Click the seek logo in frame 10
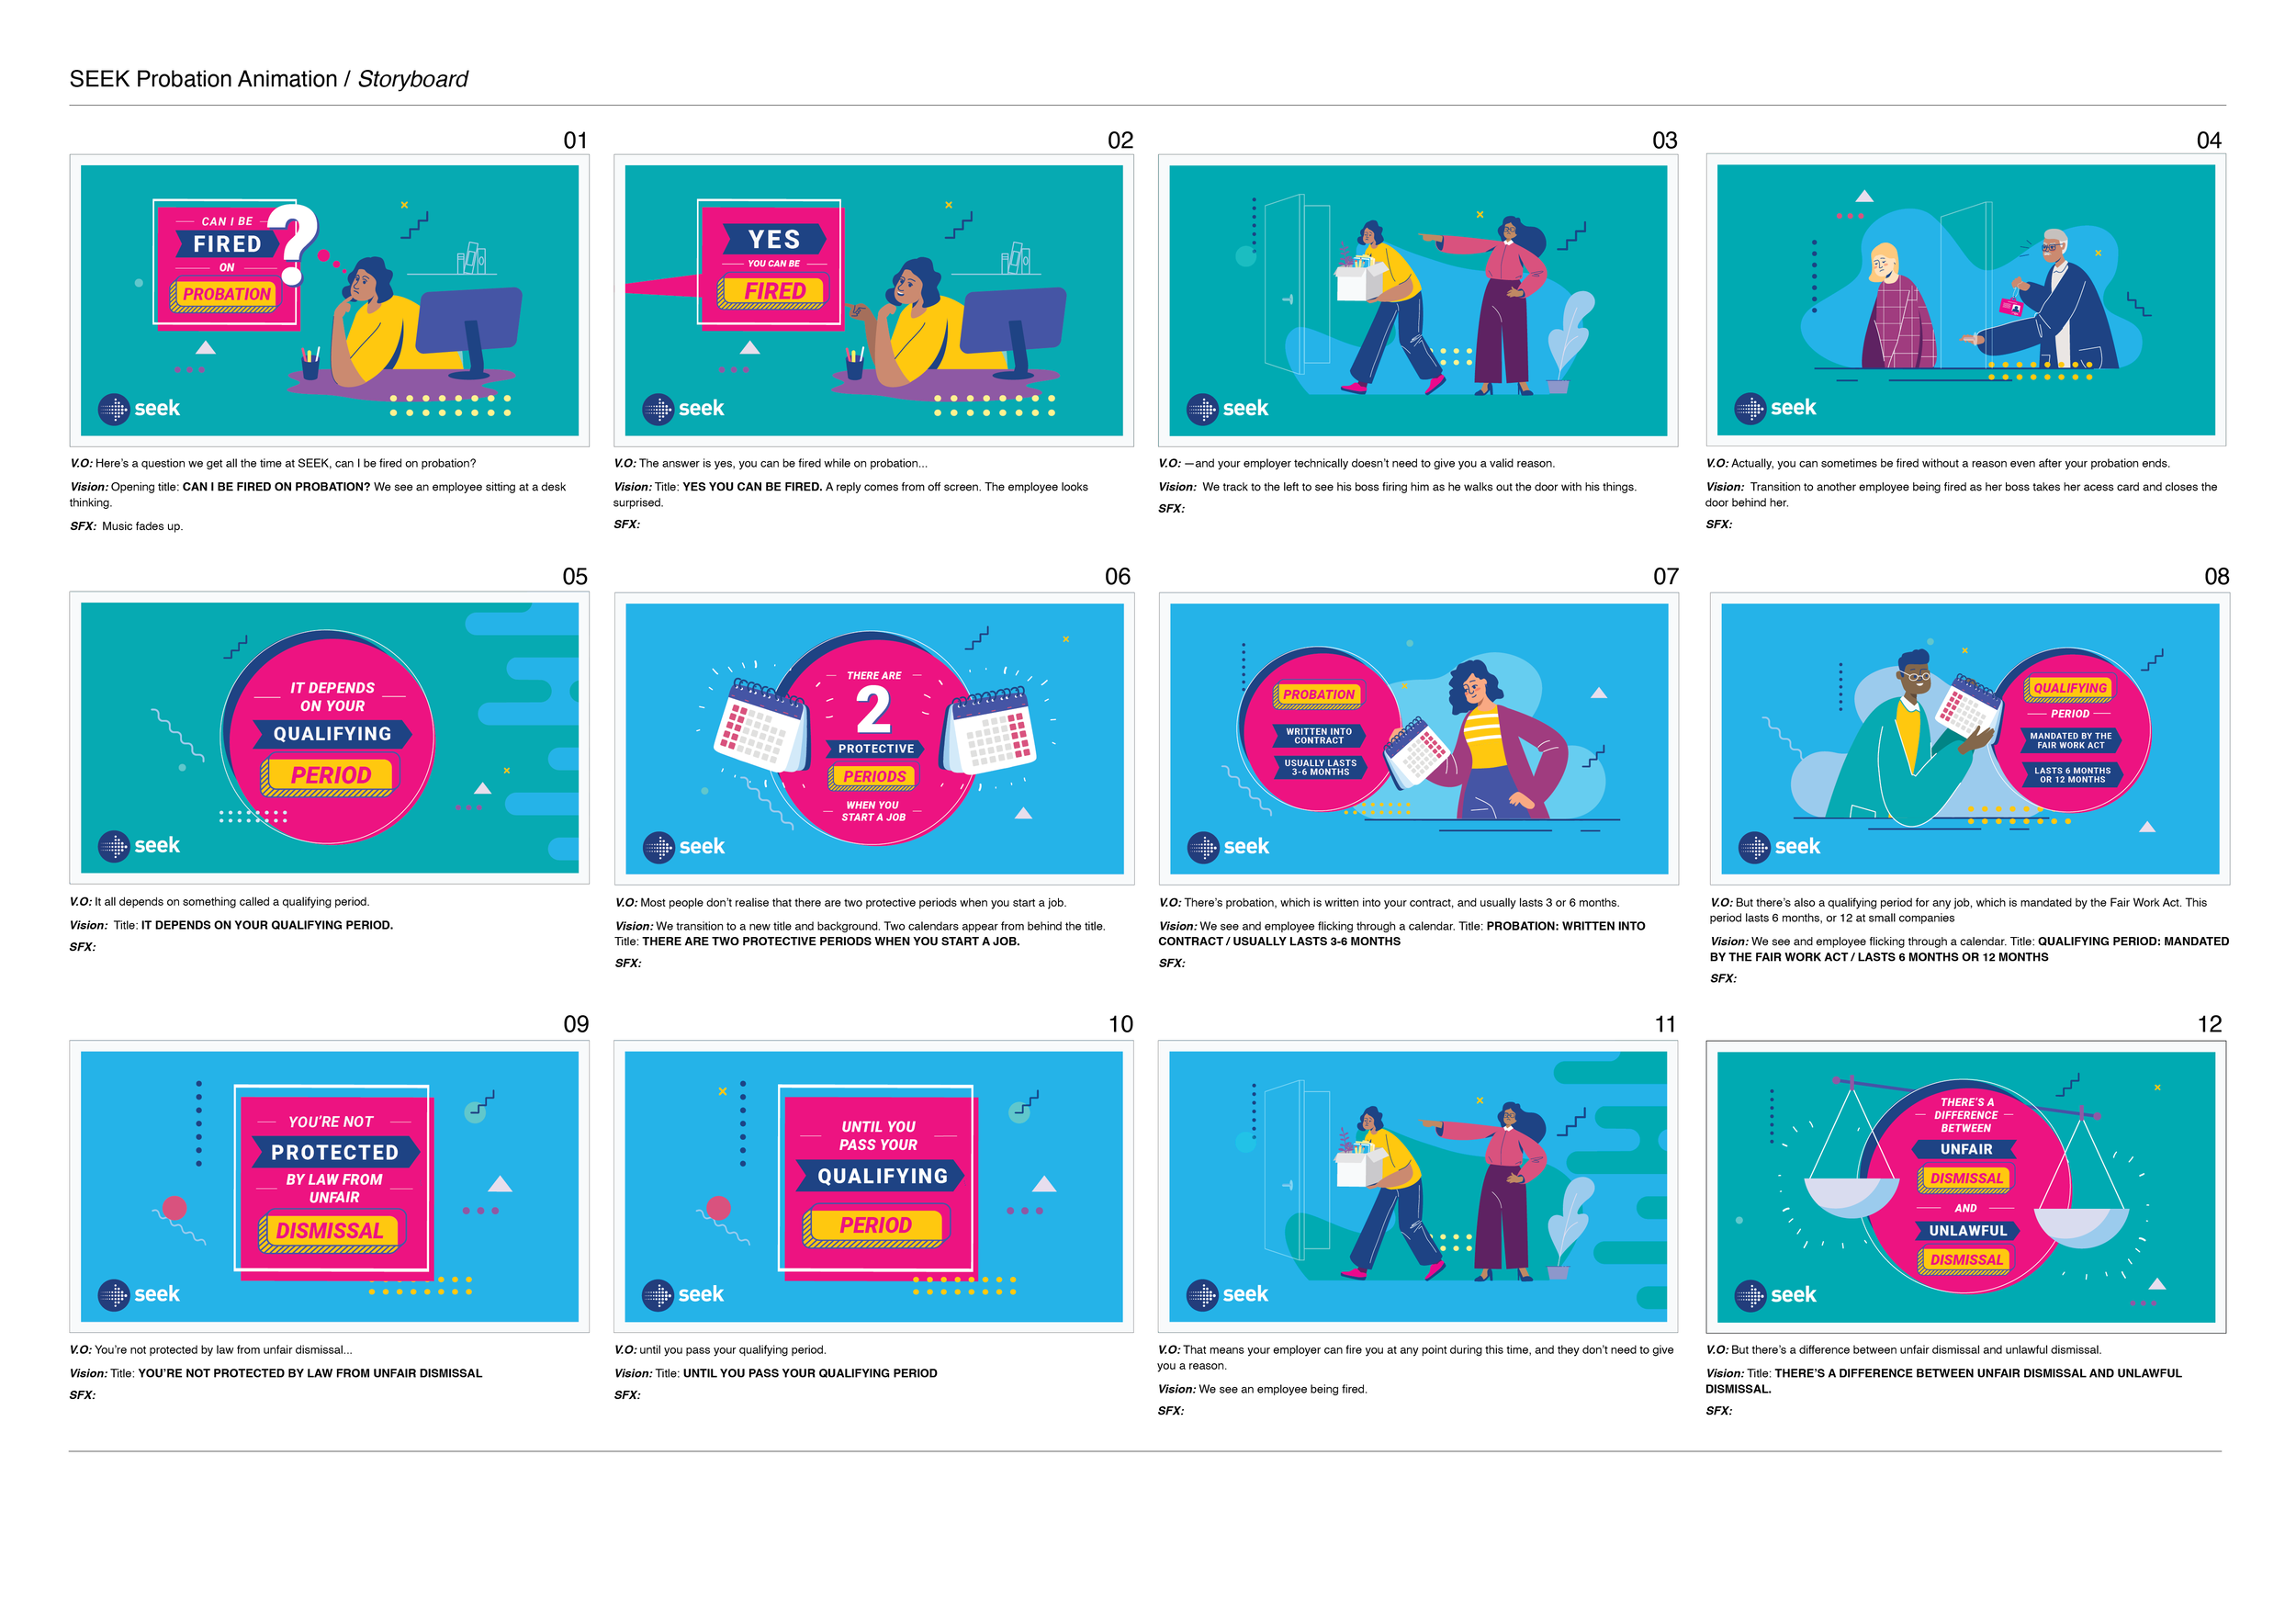This screenshot has height=1624, width=2296. 683,1294
